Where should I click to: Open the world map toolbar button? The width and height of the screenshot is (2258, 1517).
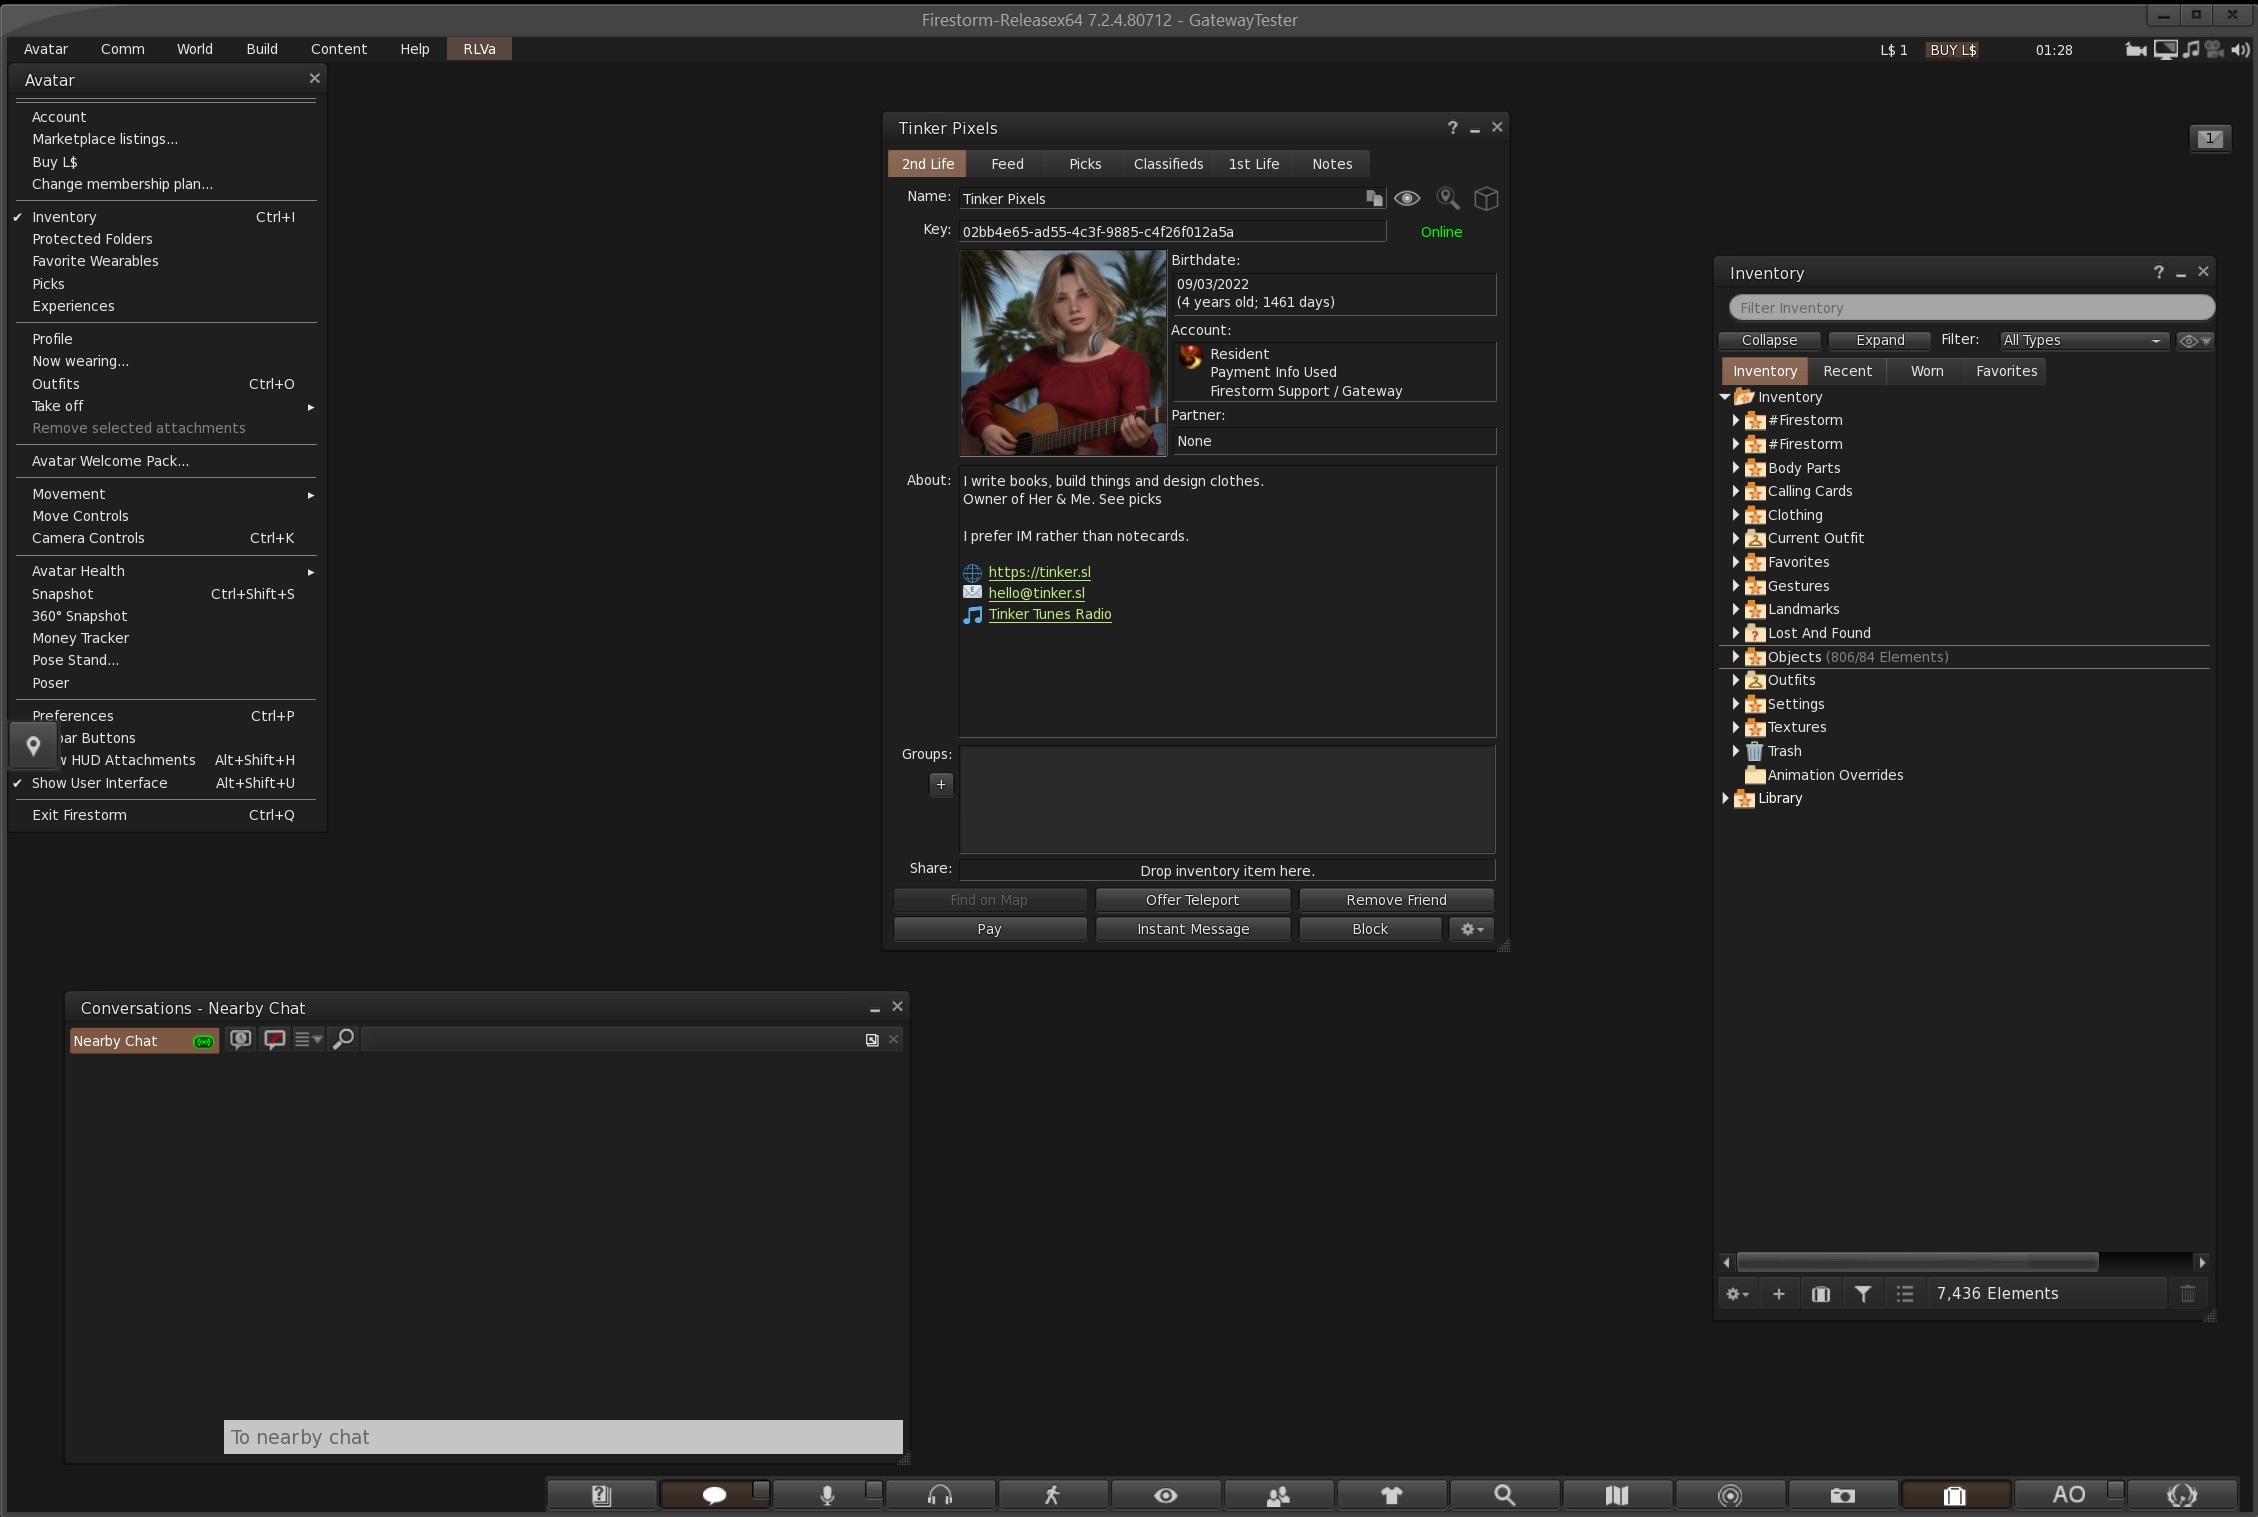click(1617, 1495)
